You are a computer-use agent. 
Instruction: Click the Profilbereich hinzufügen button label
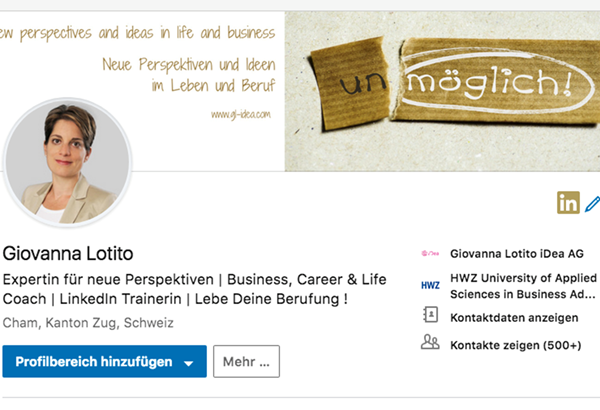click(x=93, y=361)
